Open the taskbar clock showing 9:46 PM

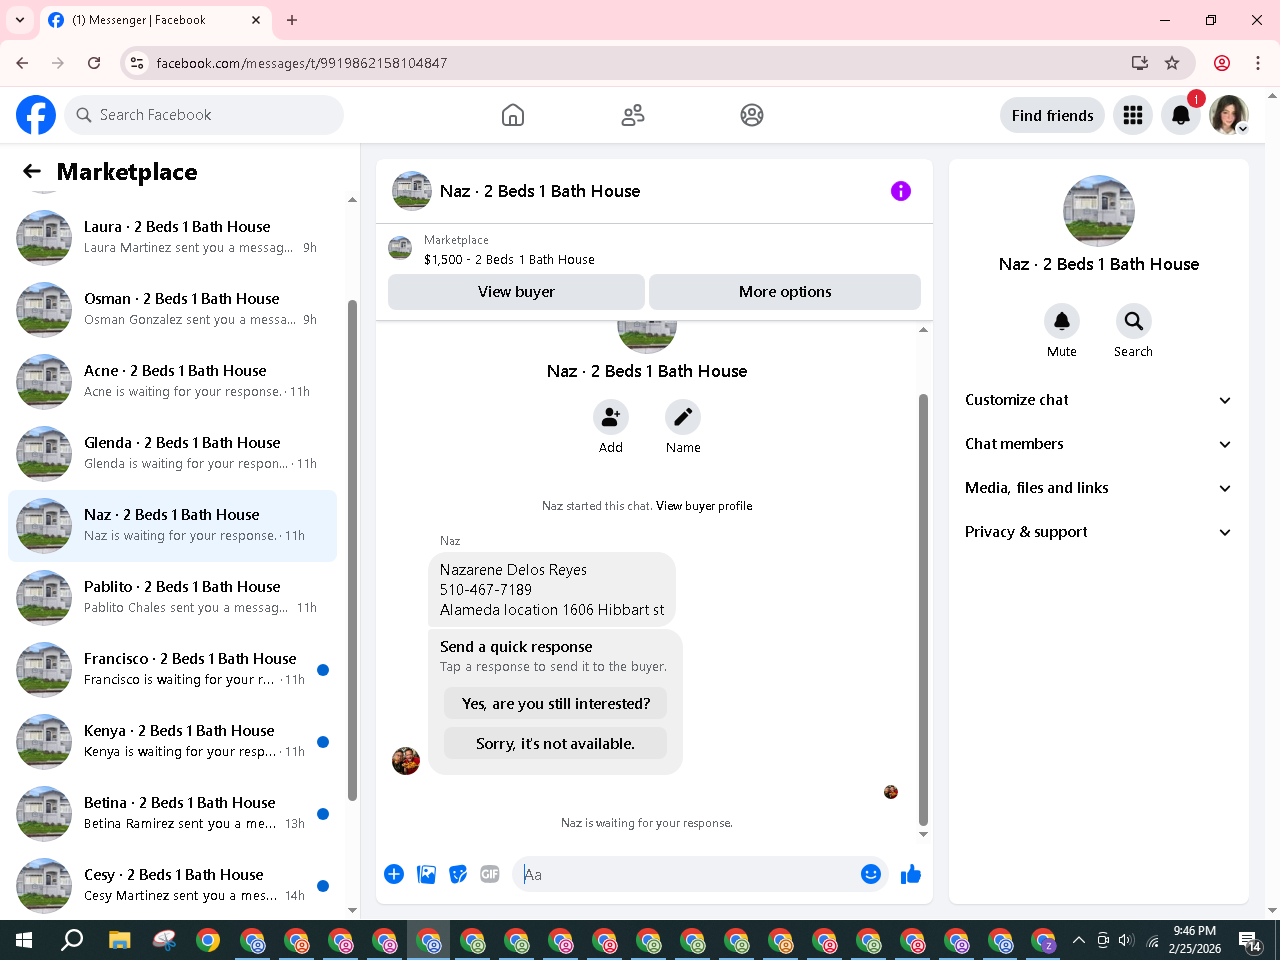click(1195, 940)
